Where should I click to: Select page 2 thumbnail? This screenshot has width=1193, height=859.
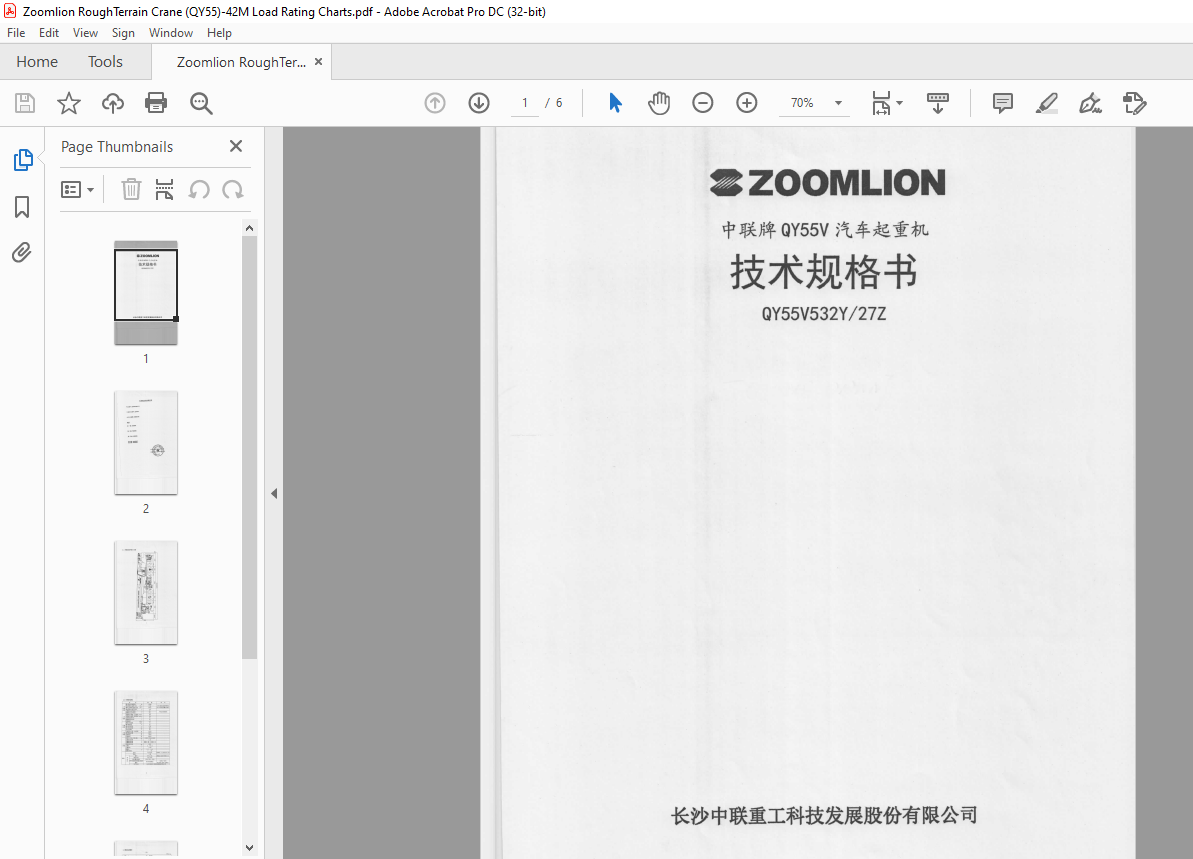(x=146, y=443)
